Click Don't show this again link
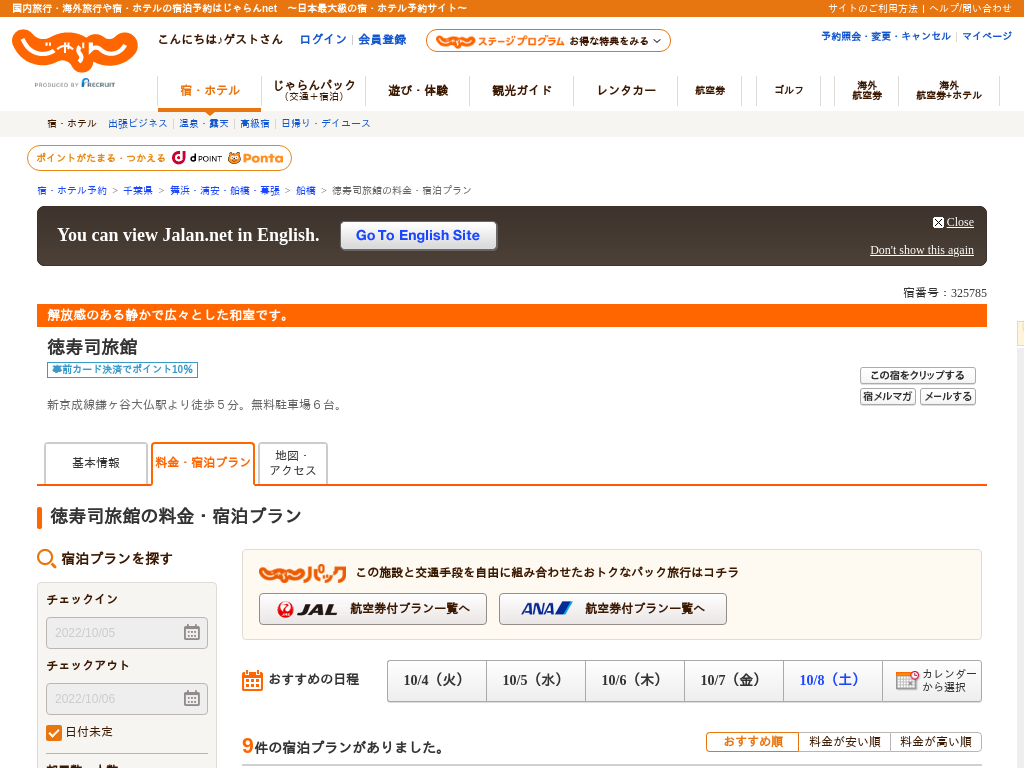Screen dimensions: 1024x768 click(x=921, y=250)
